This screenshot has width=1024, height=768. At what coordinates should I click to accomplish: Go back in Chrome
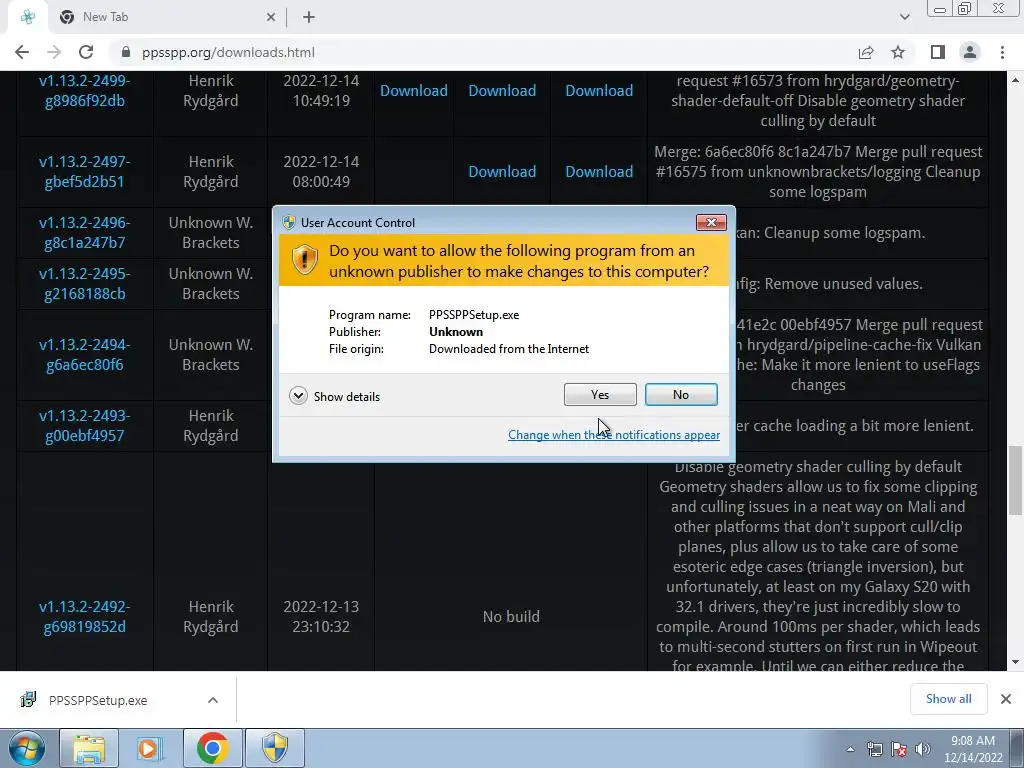(22, 52)
